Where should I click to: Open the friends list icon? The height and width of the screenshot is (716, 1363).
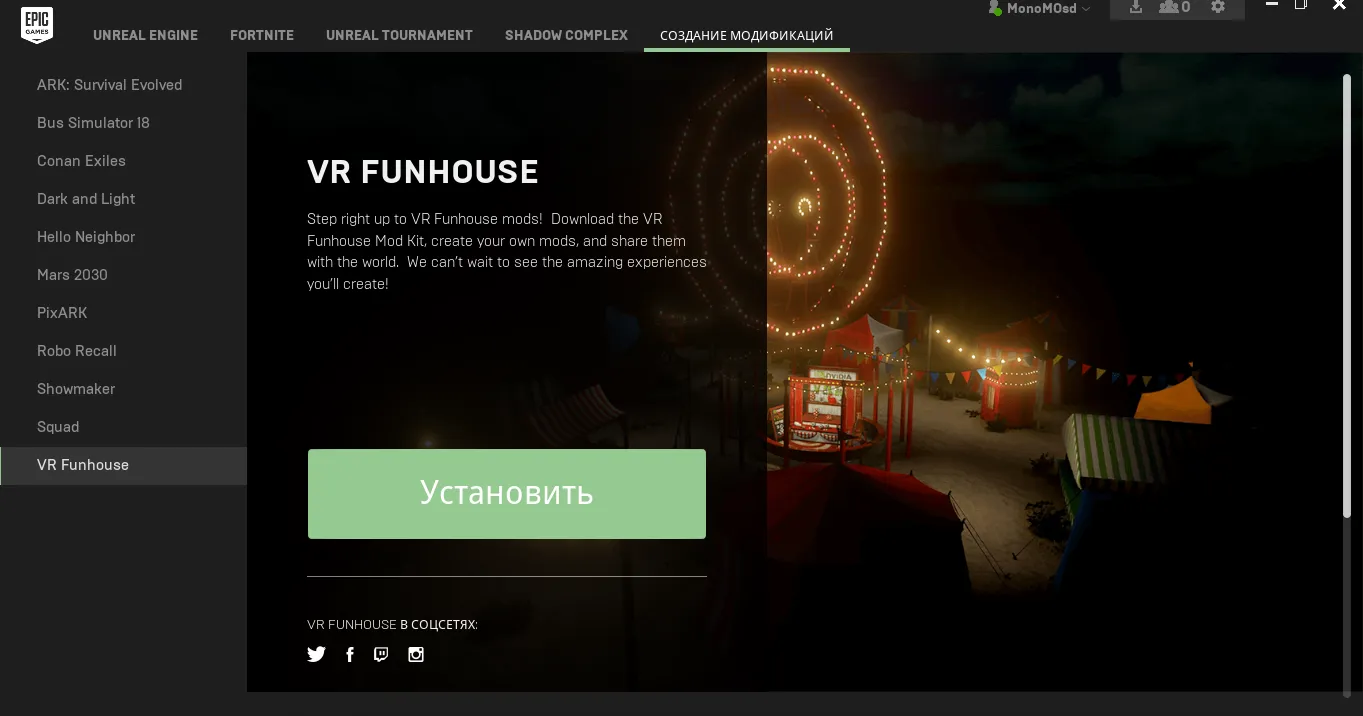coord(1174,7)
